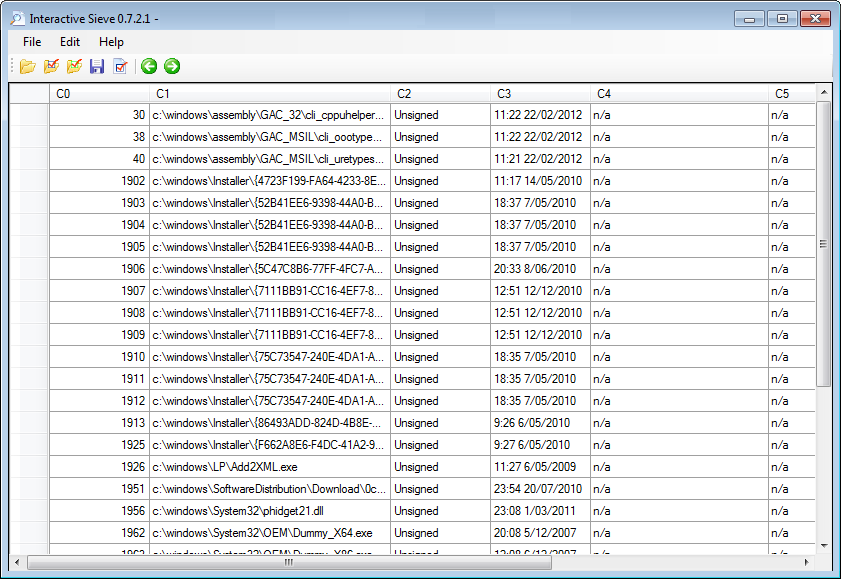Click the document with red checkmark icon

click(x=120, y=67)
